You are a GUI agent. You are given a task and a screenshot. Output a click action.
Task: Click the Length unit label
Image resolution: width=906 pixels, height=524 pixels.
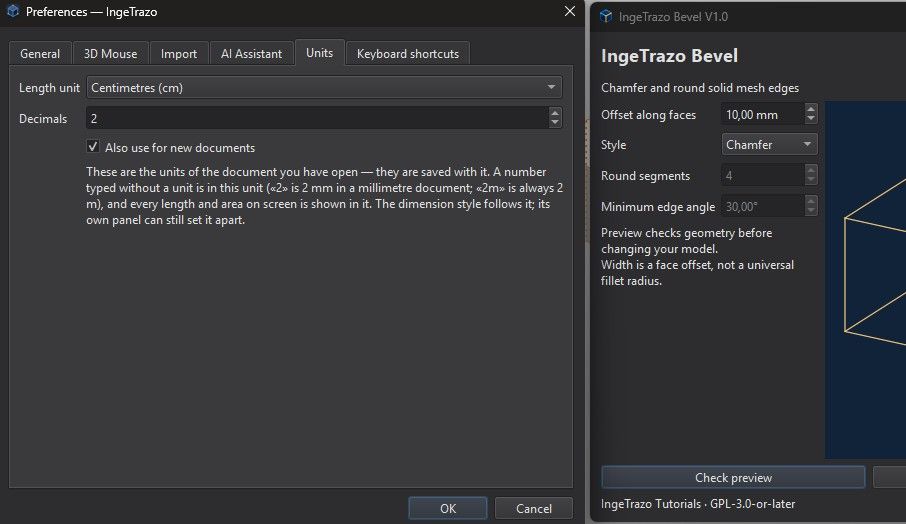tap(49, 88)
